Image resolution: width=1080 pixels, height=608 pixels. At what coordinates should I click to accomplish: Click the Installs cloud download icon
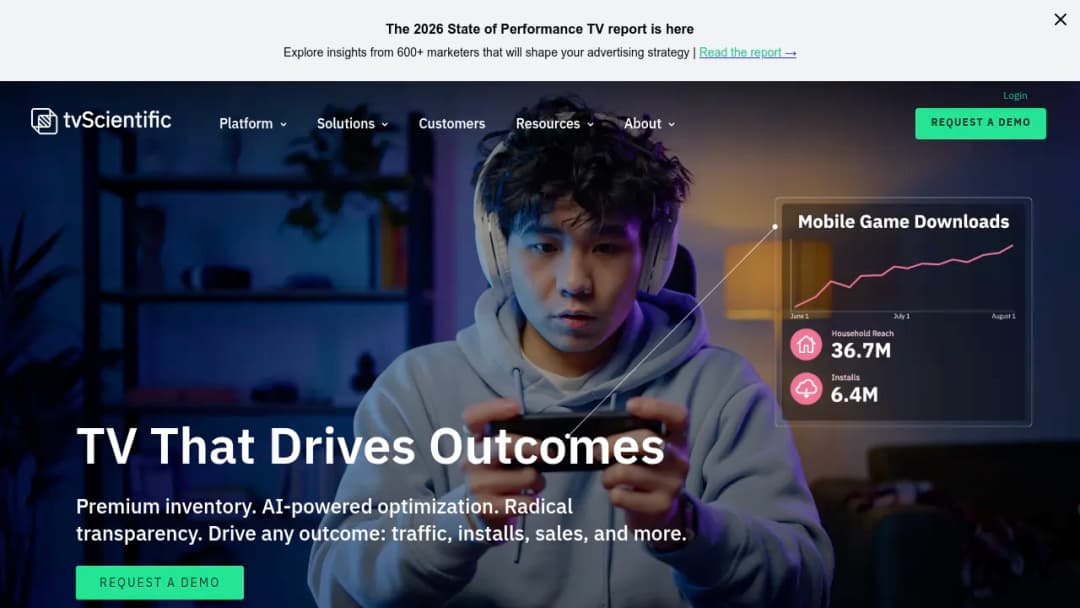pos(806,389)
